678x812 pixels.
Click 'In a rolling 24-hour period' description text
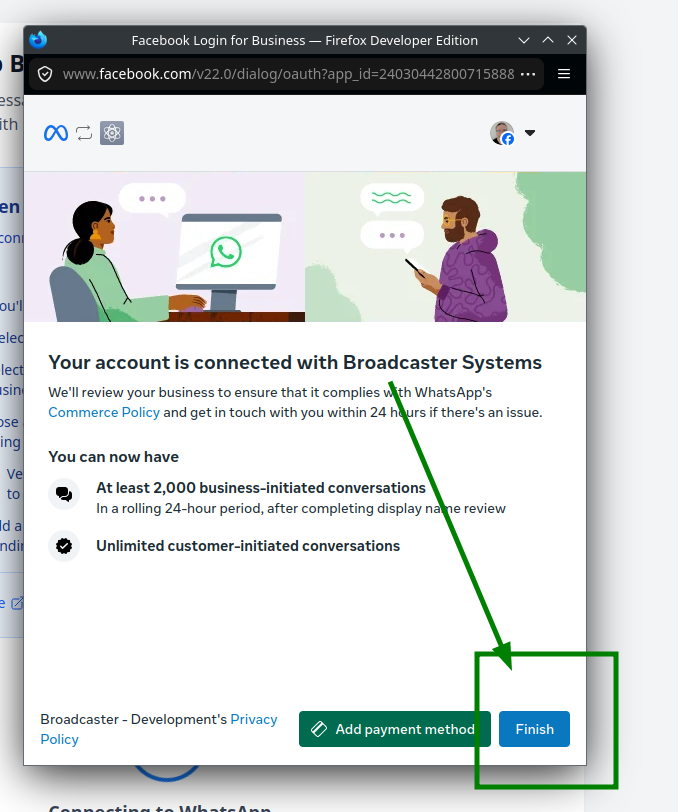(x=300, y=509)
